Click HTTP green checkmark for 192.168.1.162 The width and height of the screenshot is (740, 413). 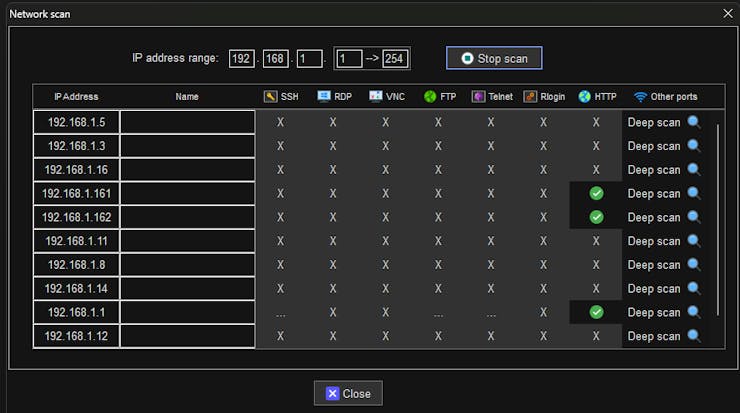click(x=597, y=217)
